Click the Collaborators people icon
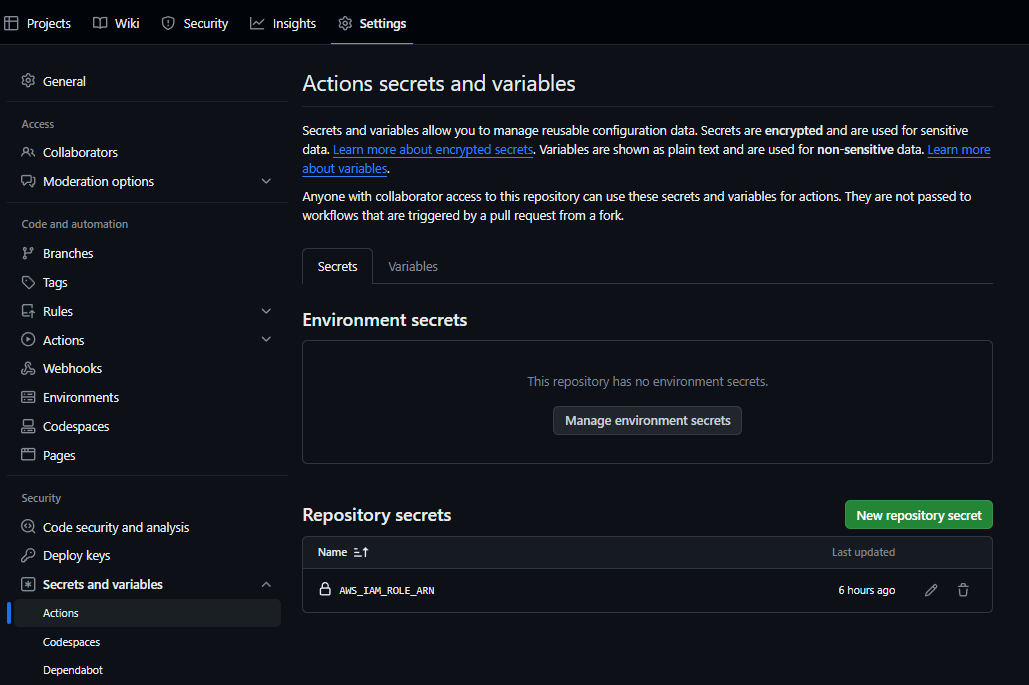The image size is (1029, 685). coord(28,152)
